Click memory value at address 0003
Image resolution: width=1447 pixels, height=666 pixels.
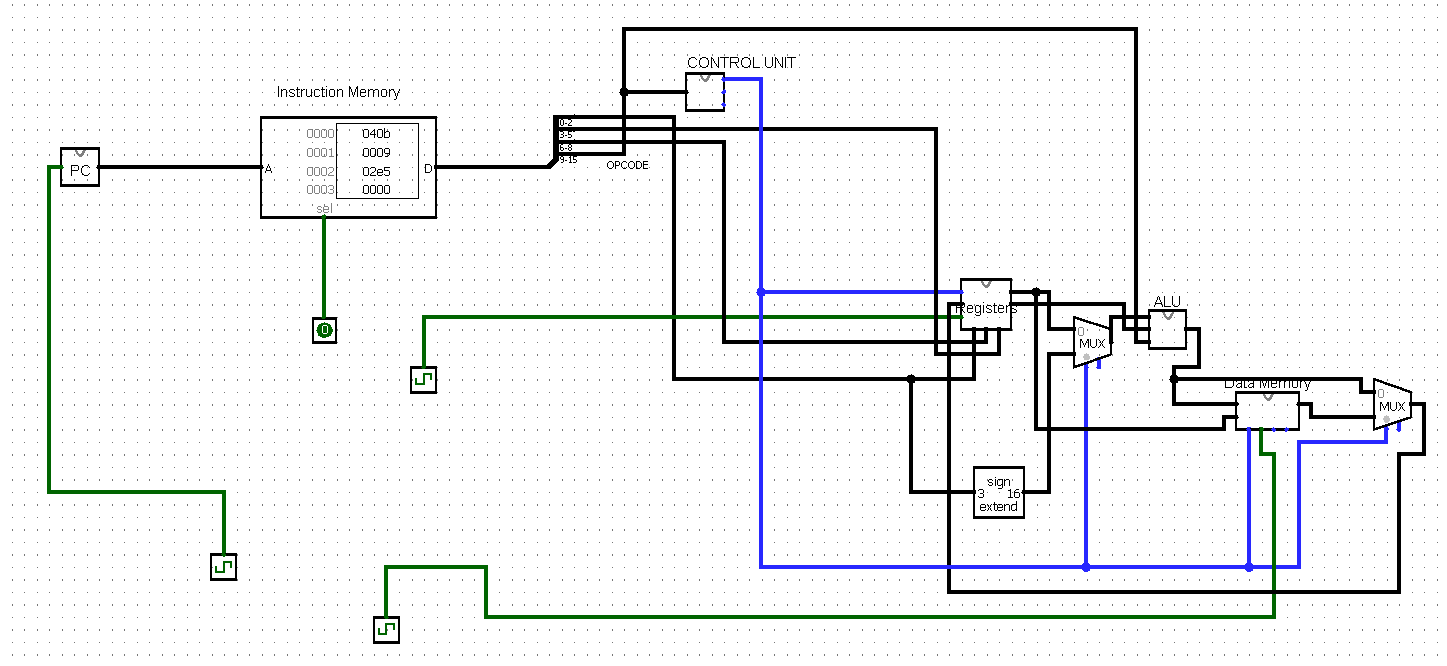(x=376, y=190)
